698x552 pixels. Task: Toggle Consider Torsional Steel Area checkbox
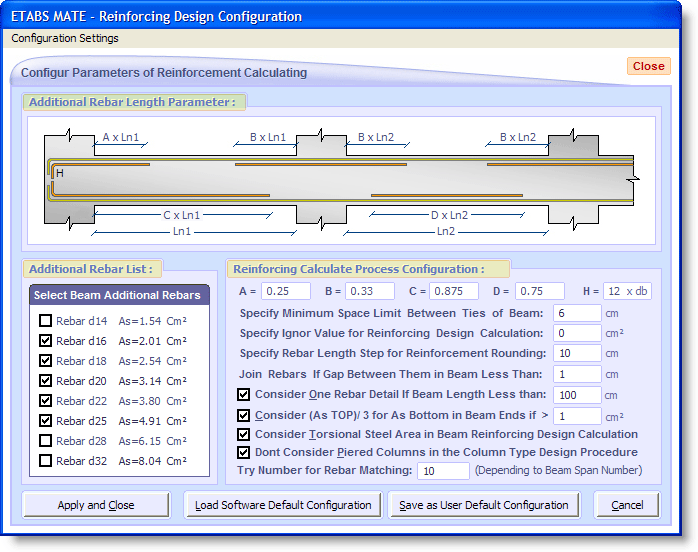coord(244,434)
